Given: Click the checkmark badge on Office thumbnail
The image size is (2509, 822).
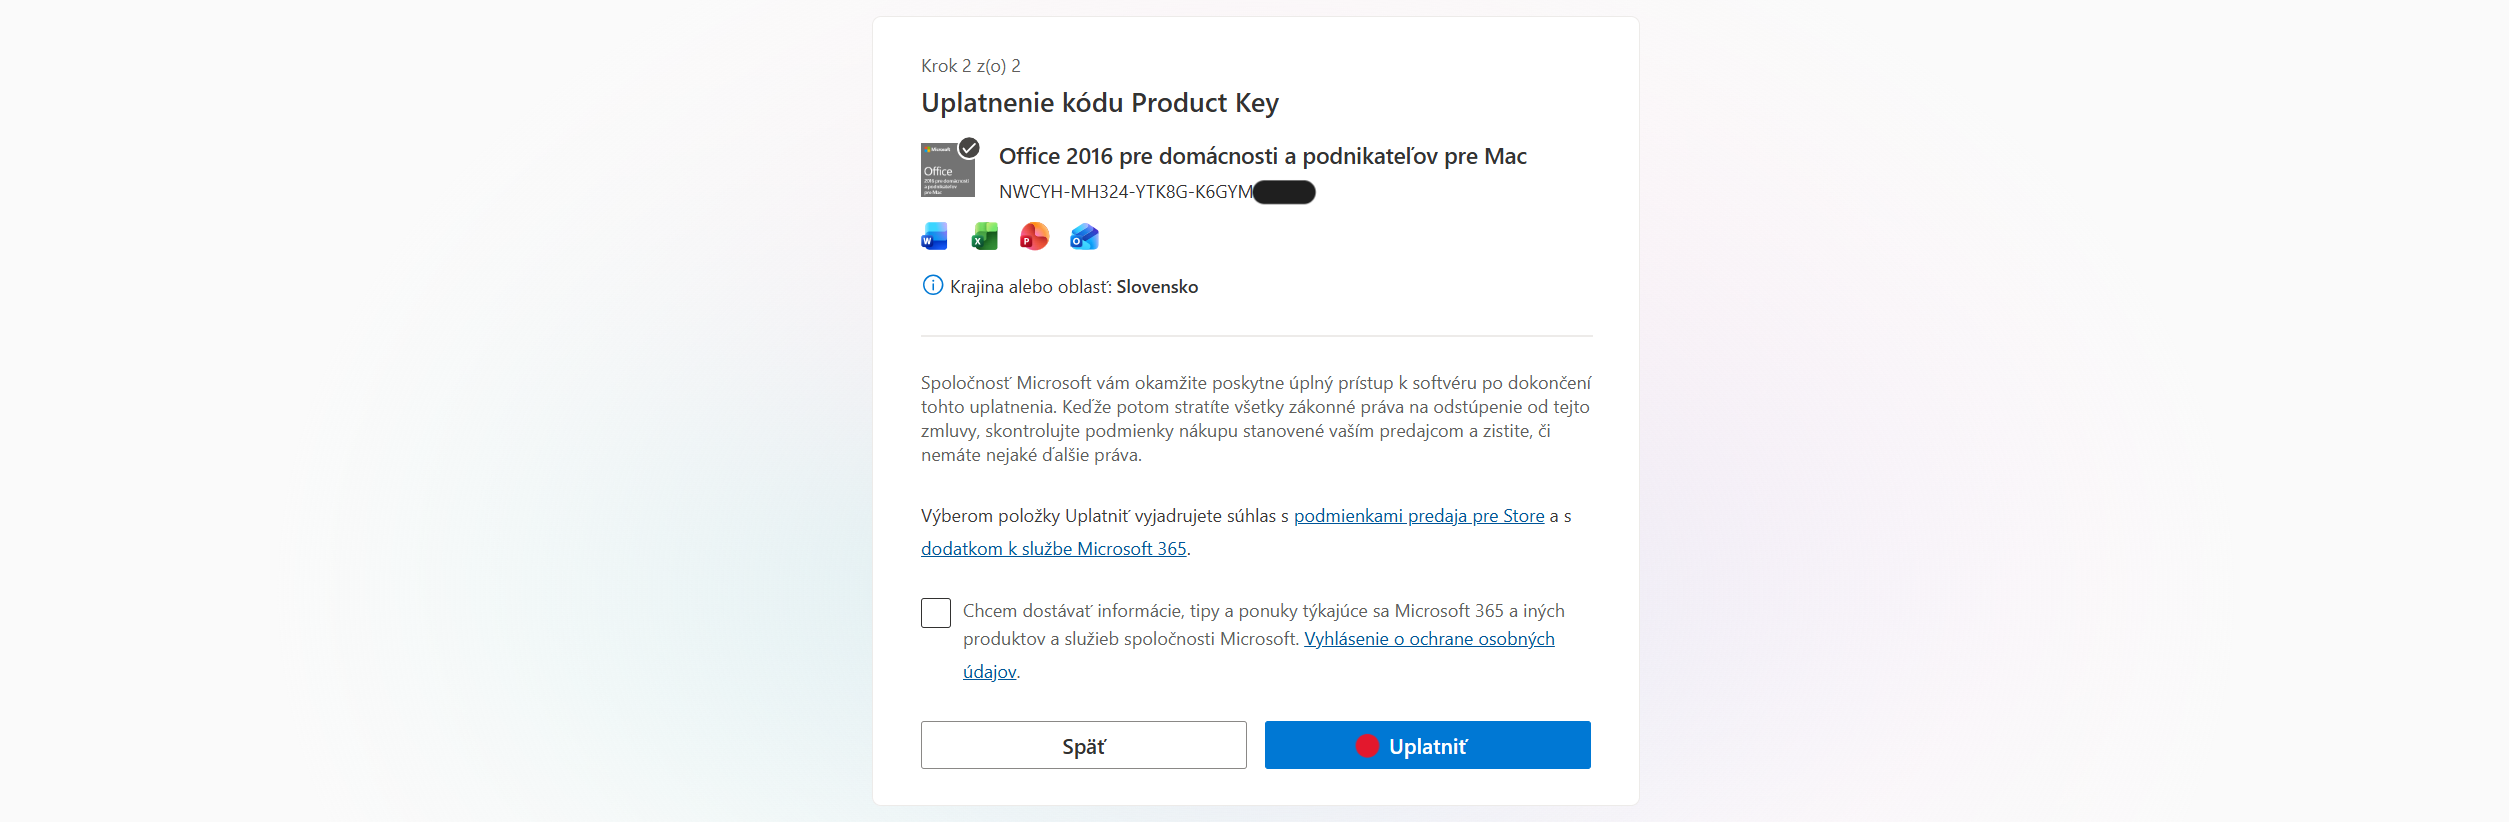Looking at the screenshot, I should 968,148.
